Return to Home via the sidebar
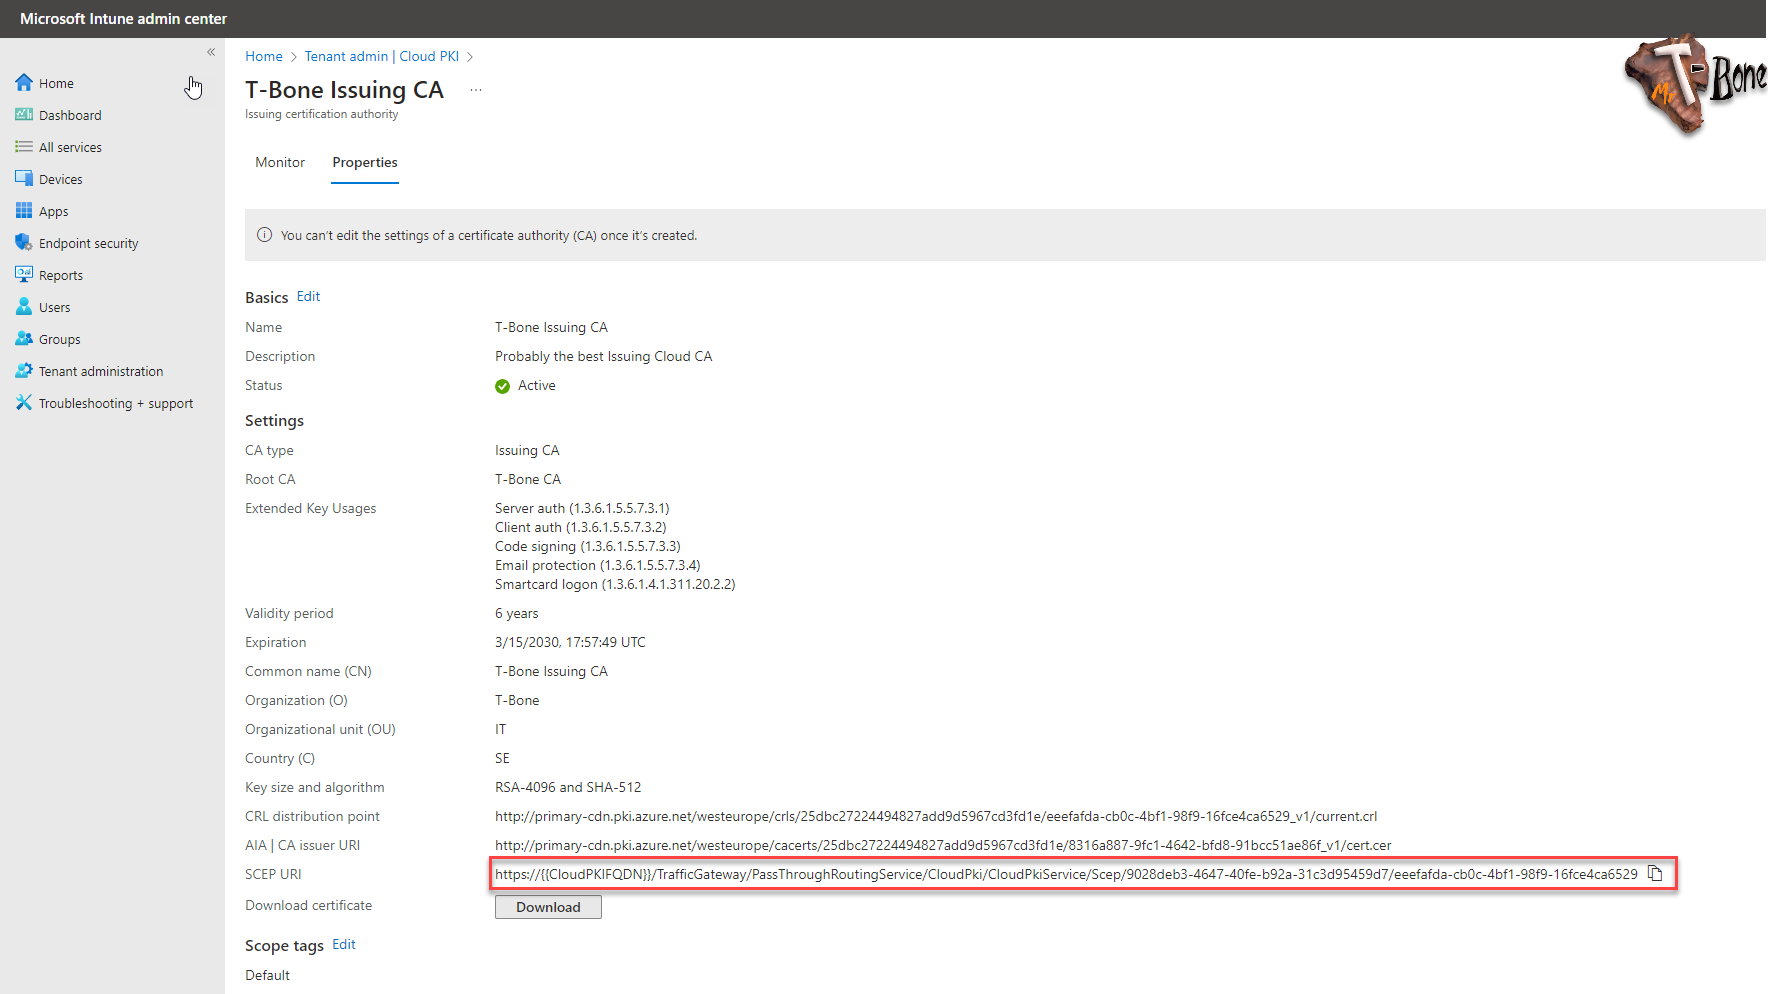 pyautogui.click(x=56, y=82)
